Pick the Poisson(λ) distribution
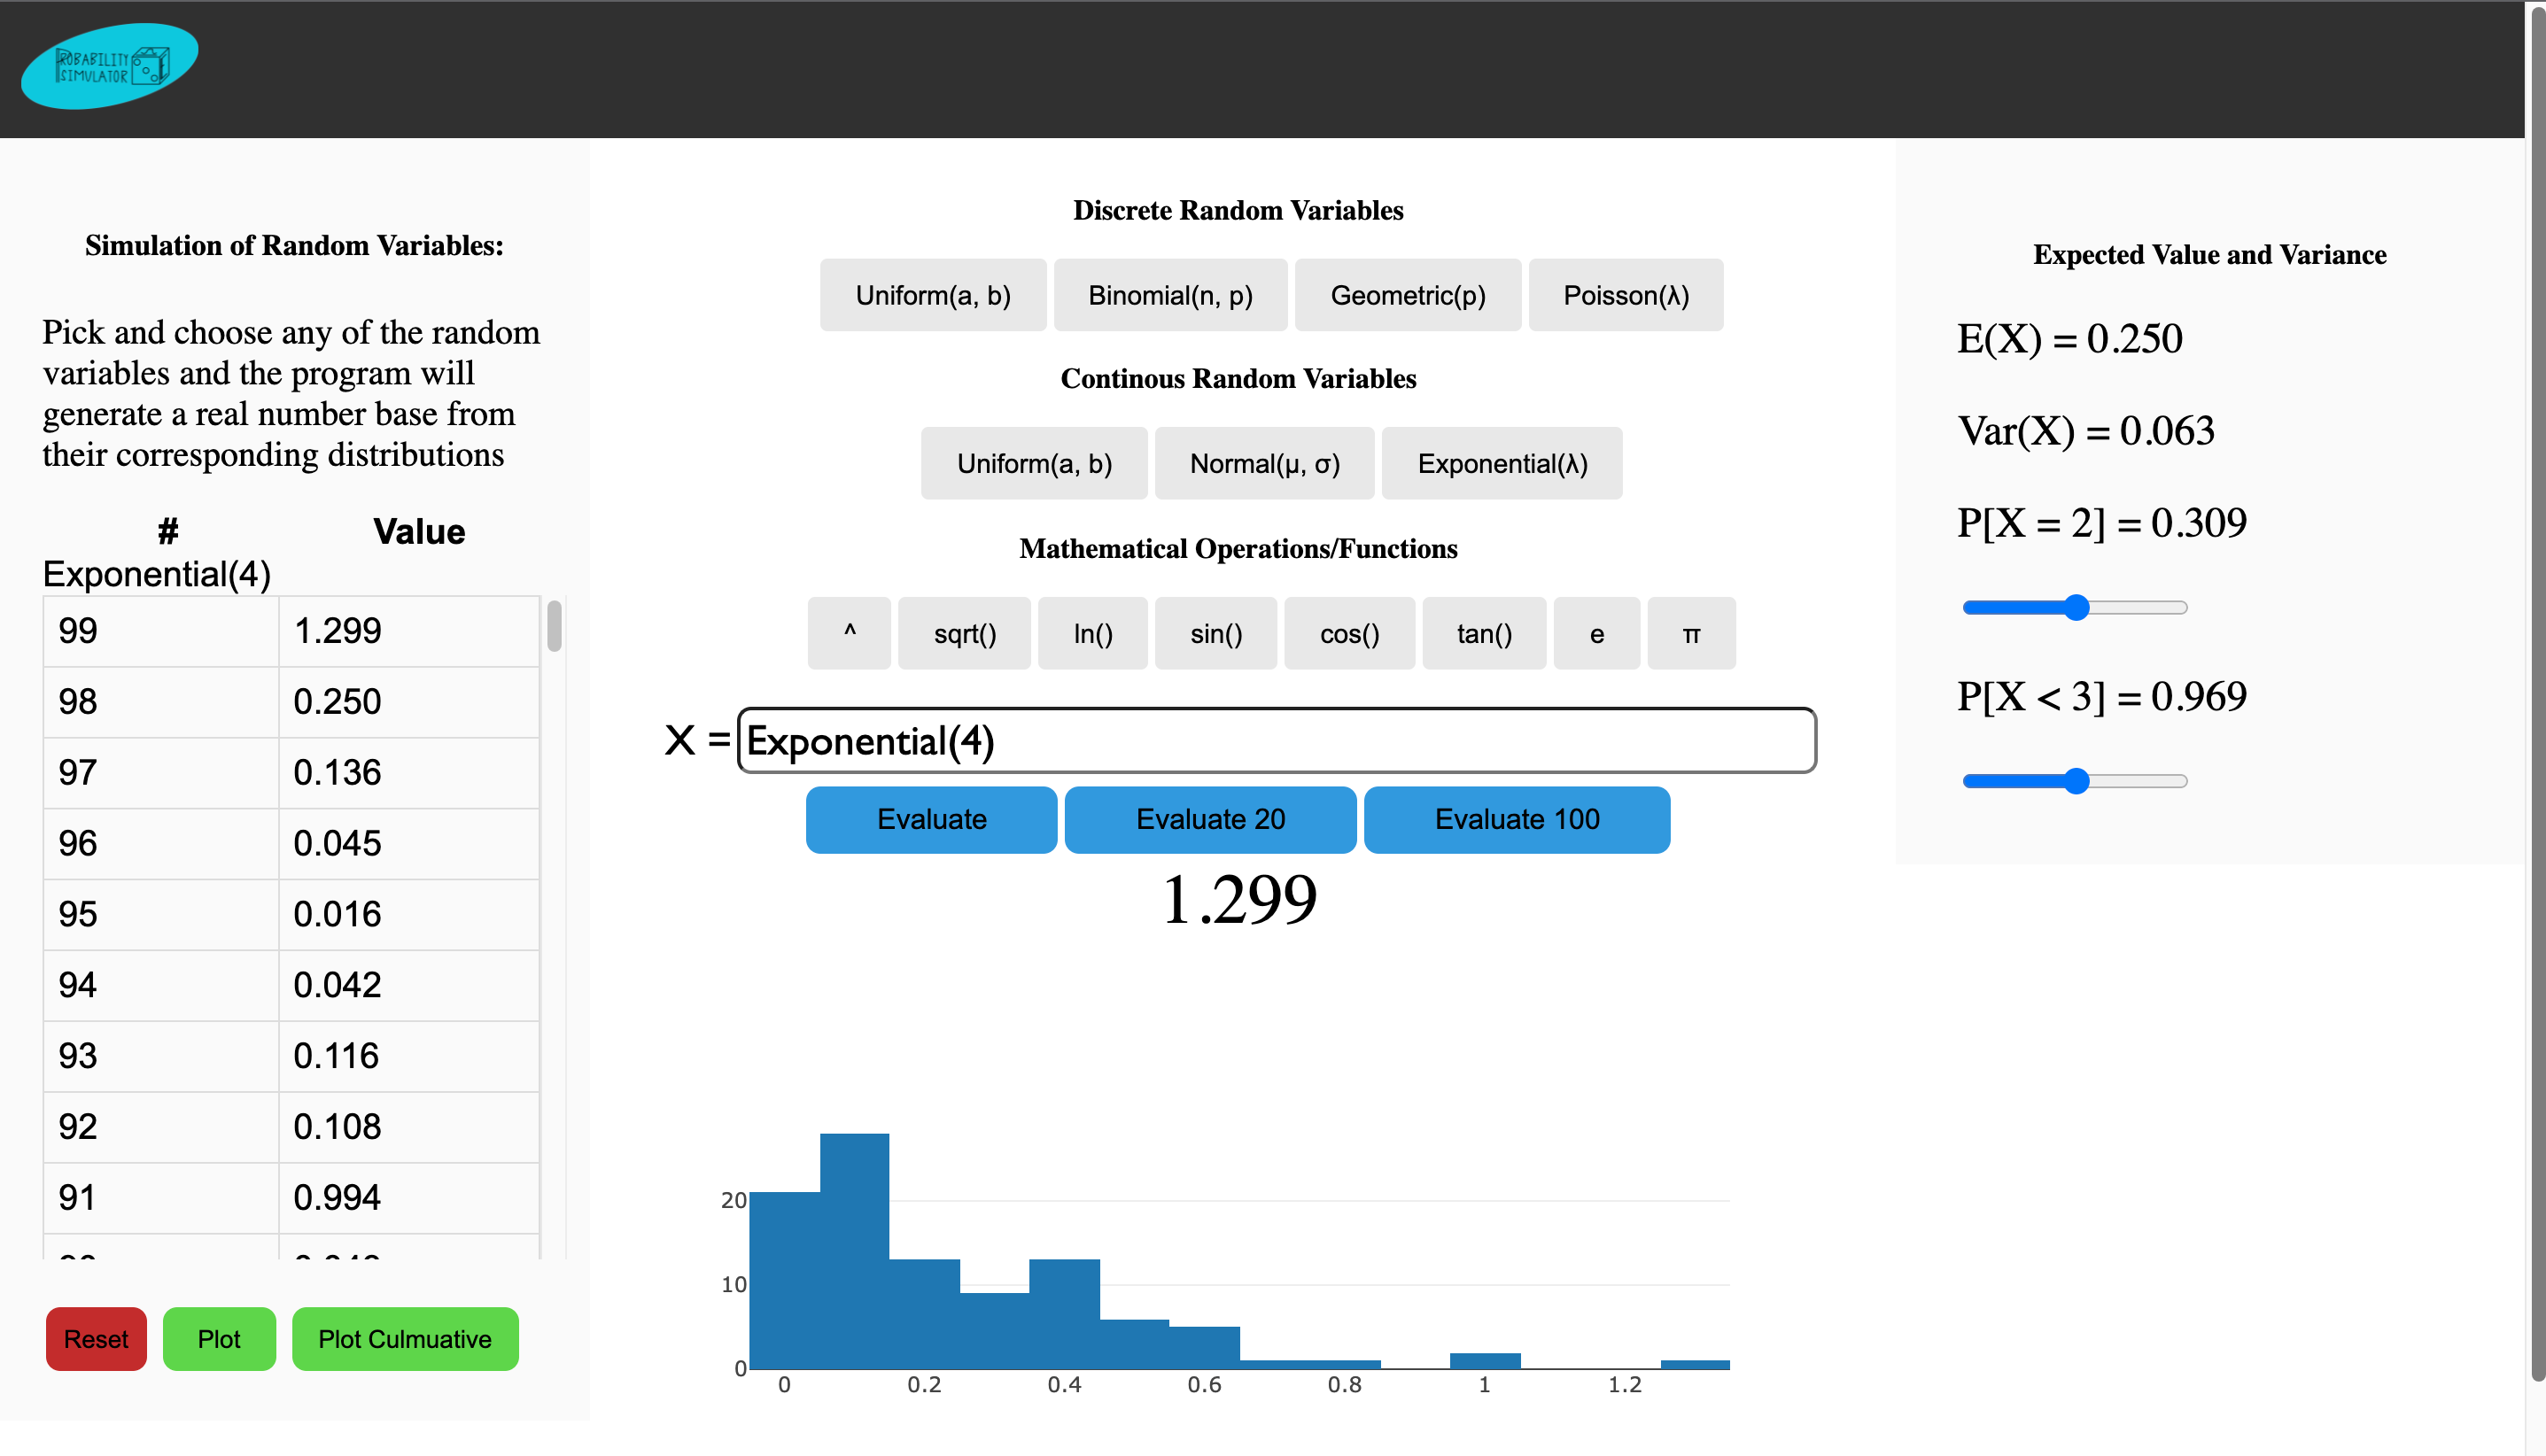Image resolution: width=2546 pixels, height=1456 pixels. [1625, 295]
